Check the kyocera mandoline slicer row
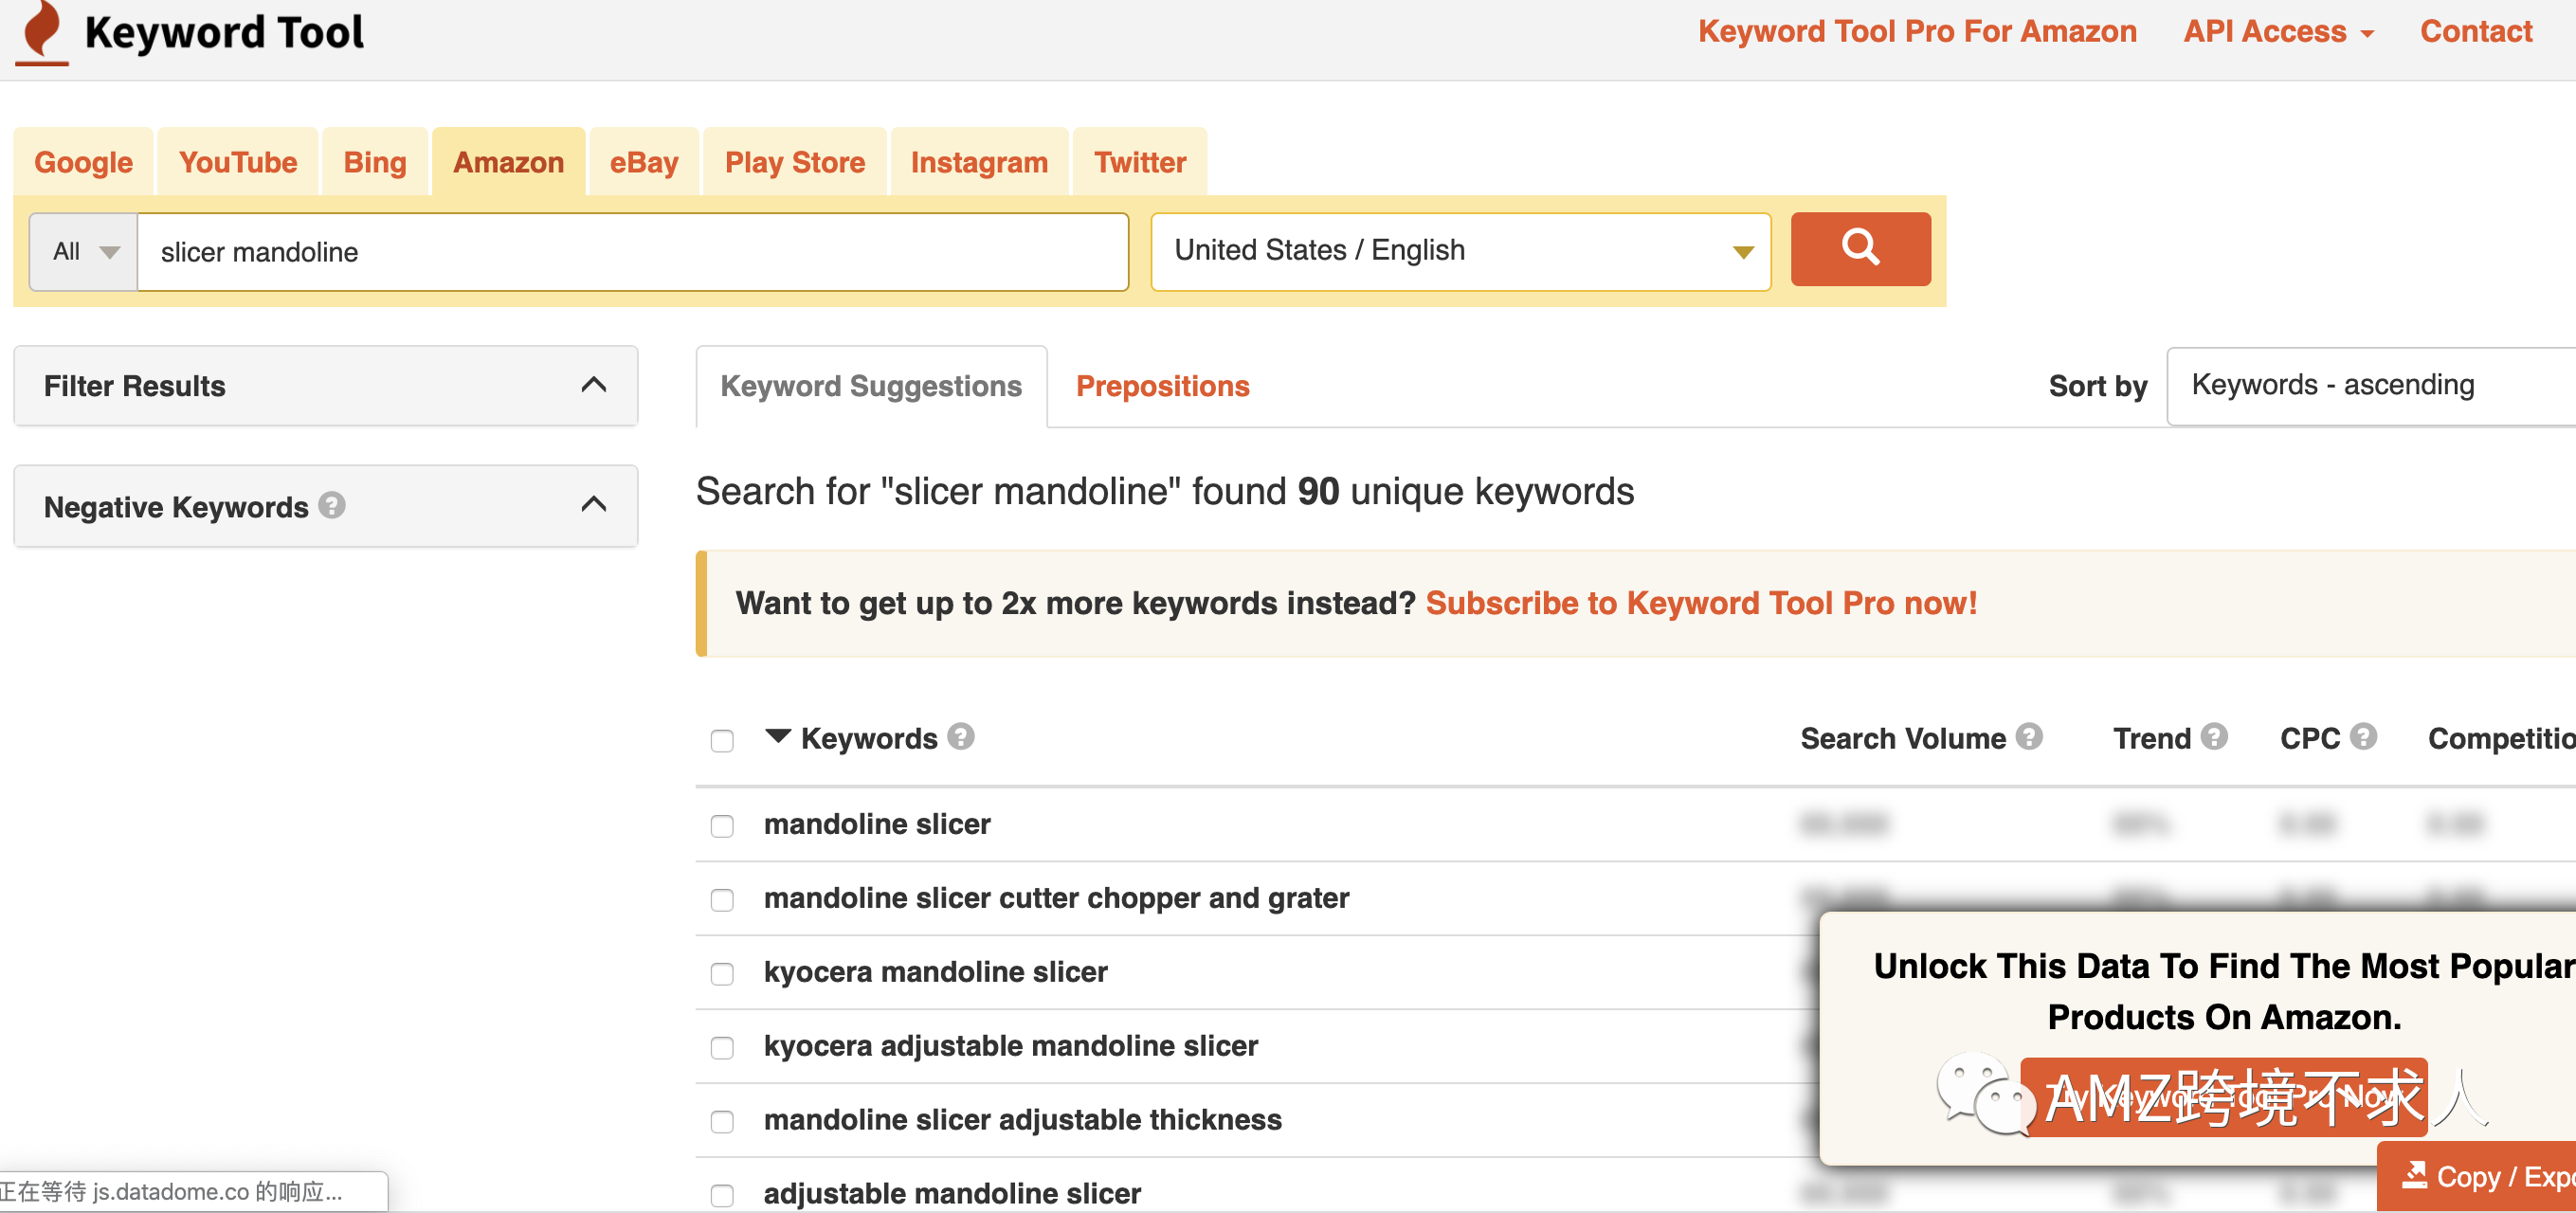This screenshot has width=2576, height=1213. pyautogui.click(x=722, y=974)
